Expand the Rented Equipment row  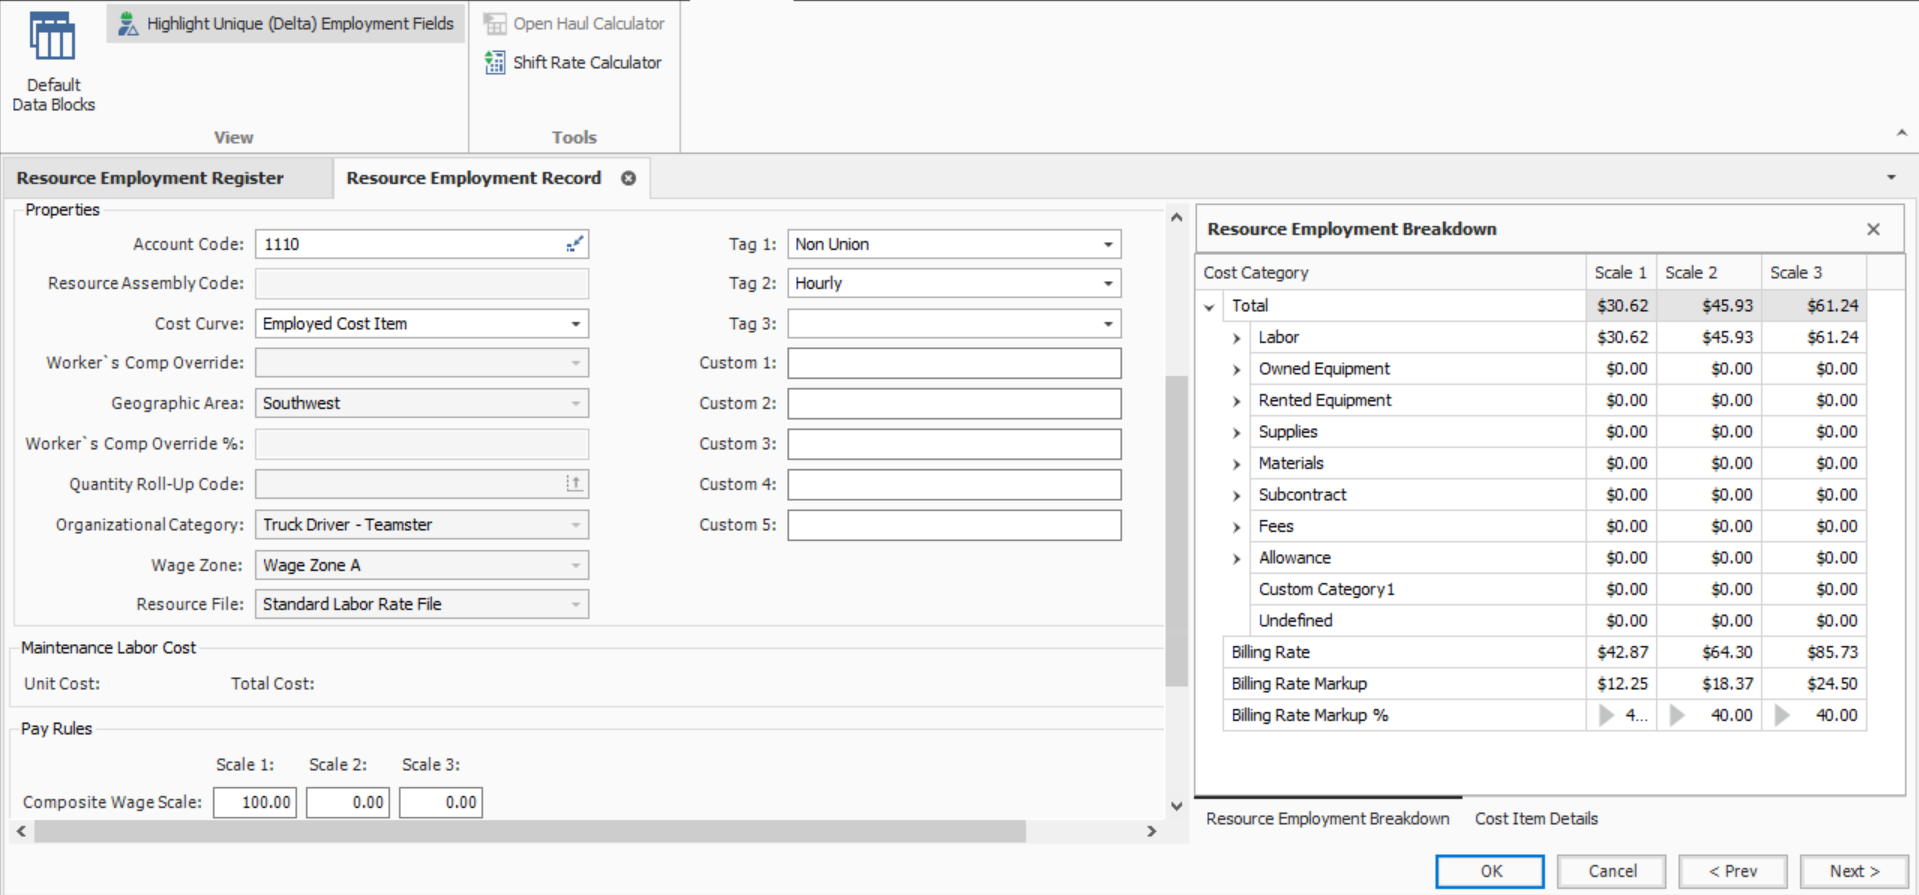coord(1237,401)
